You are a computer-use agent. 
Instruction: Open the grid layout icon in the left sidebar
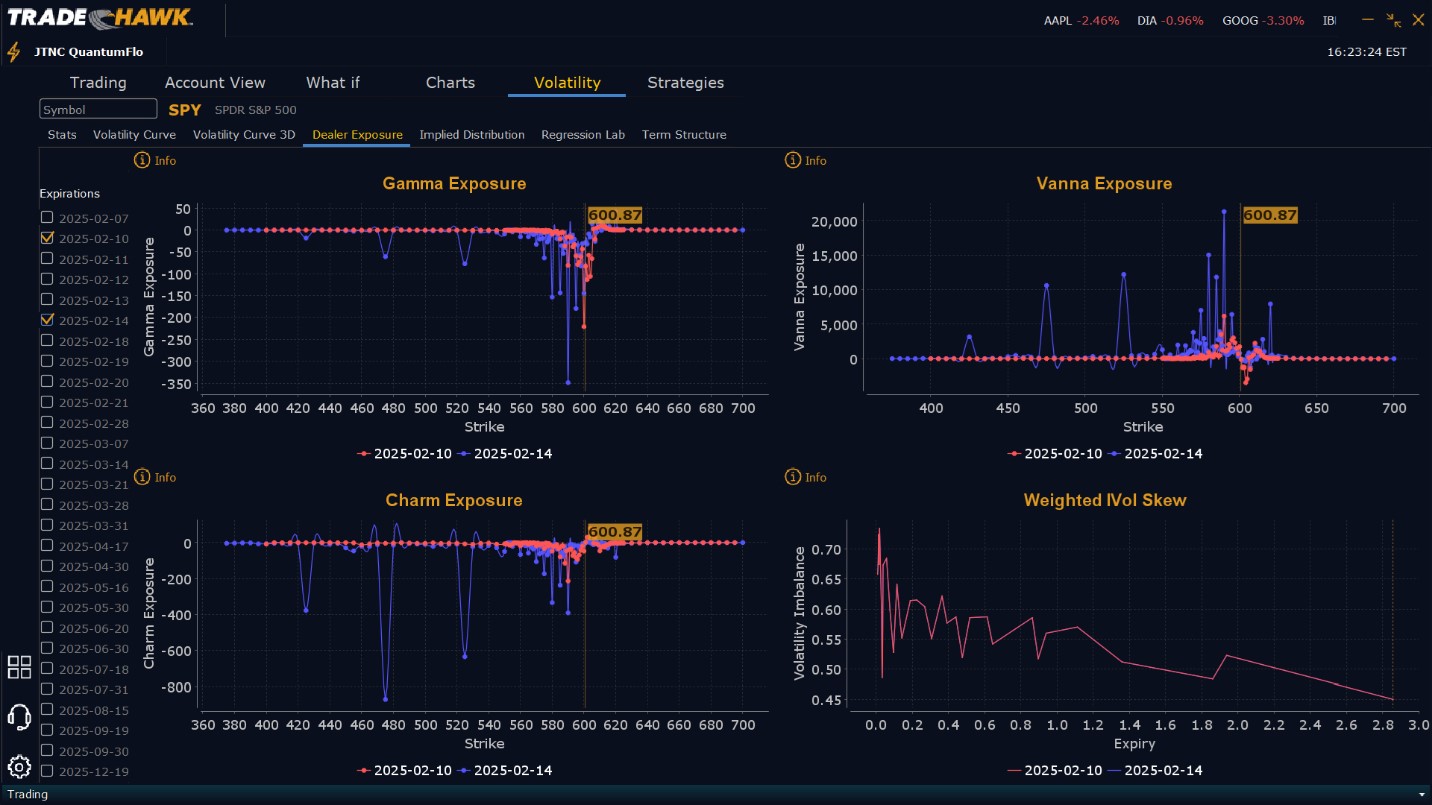point(19,667)
